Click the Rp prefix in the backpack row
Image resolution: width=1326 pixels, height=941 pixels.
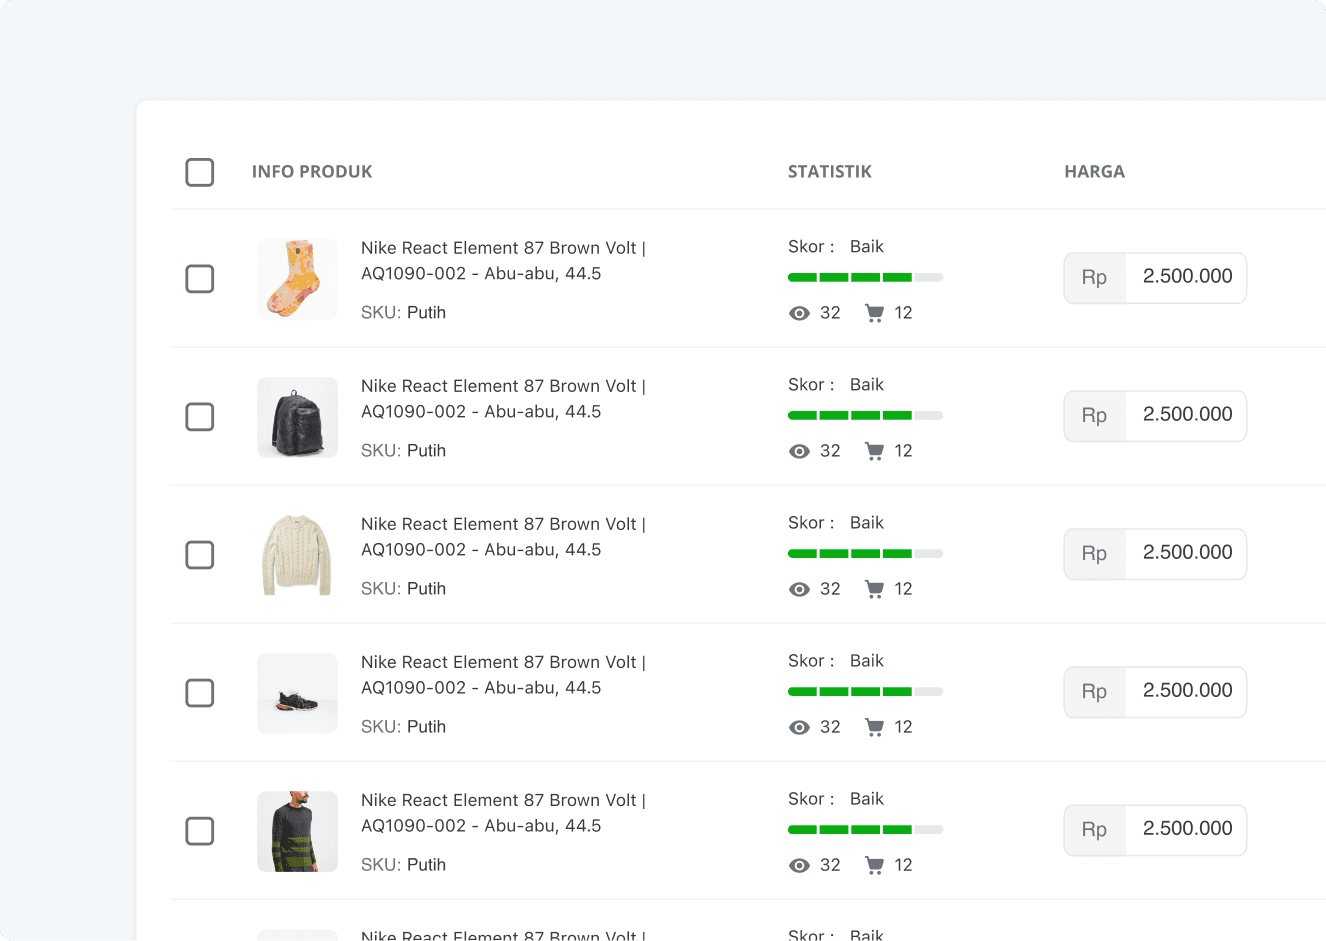pyautogui.click(x=1095, y=416)
